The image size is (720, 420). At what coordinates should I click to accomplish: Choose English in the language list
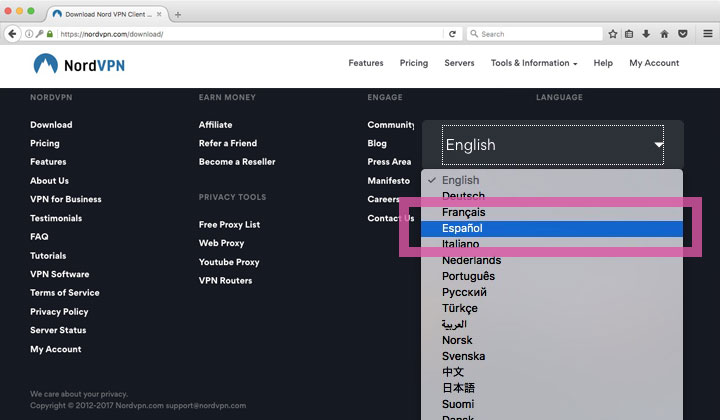552,180
